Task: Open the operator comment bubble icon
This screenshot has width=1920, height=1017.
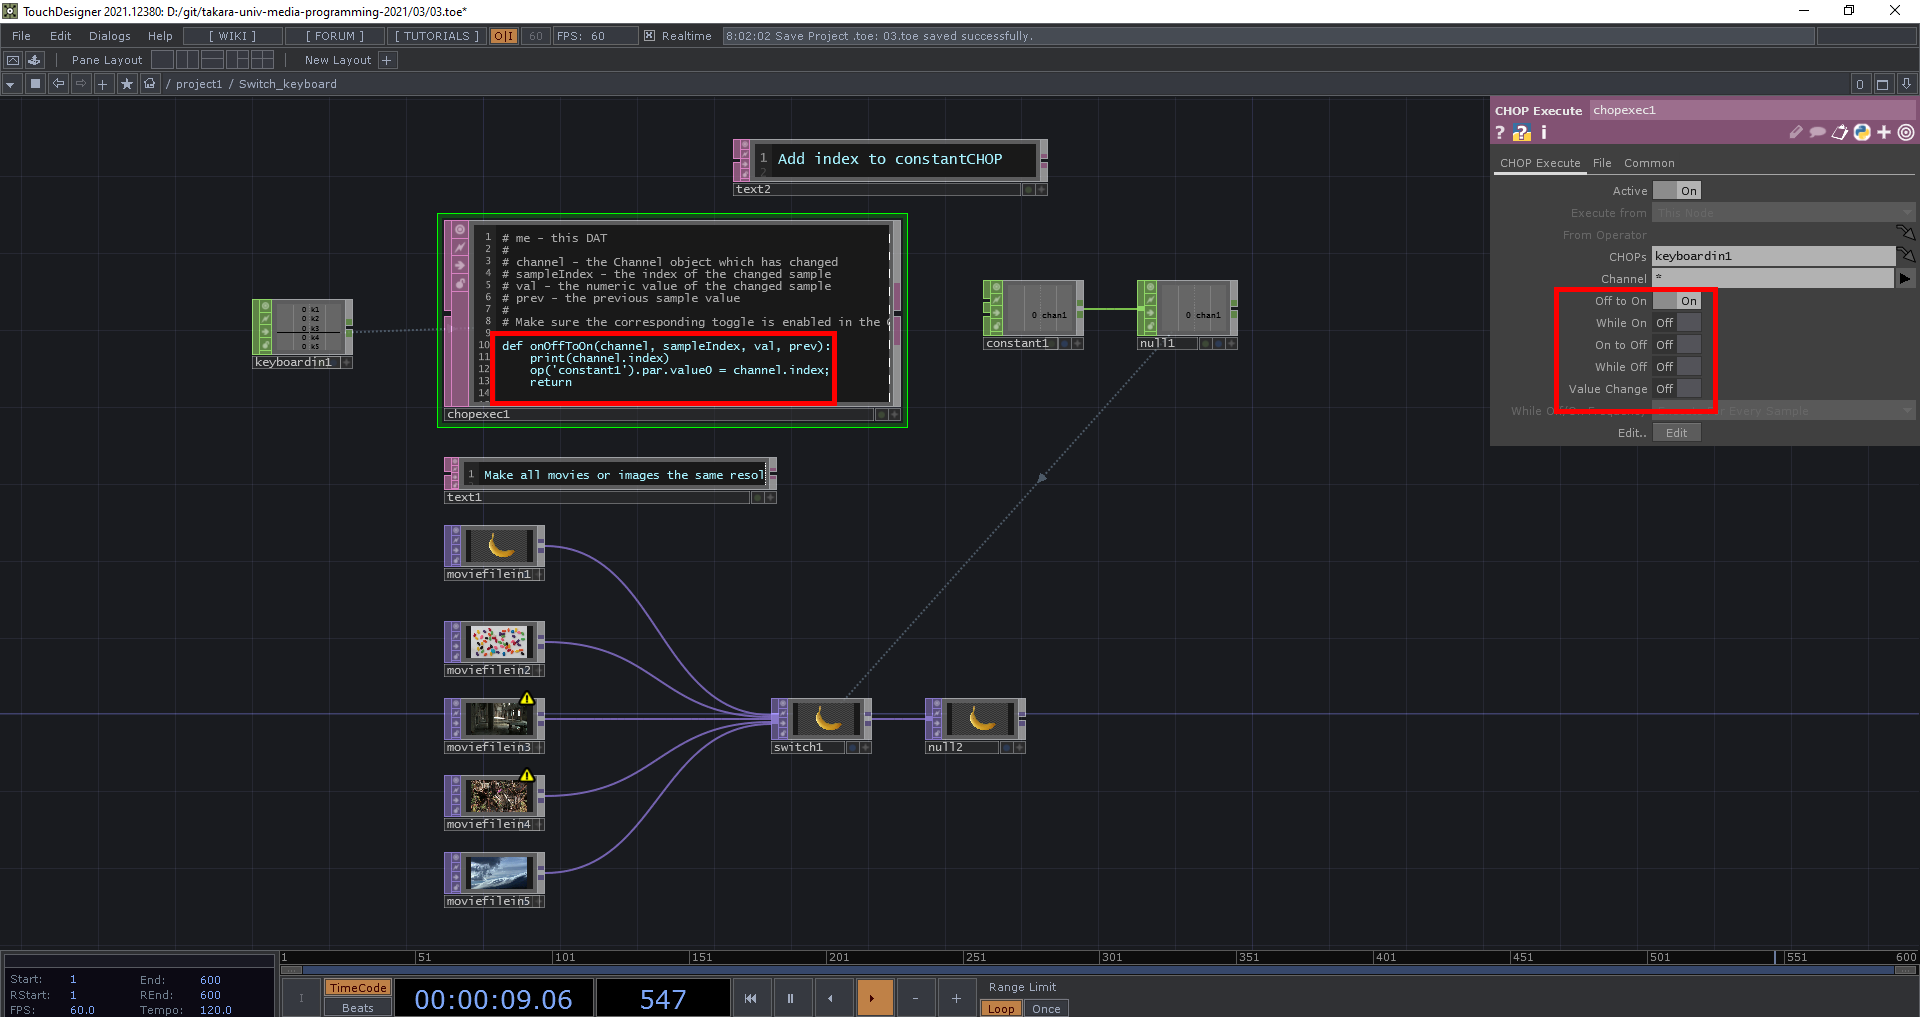Action: click(1817, 132)
